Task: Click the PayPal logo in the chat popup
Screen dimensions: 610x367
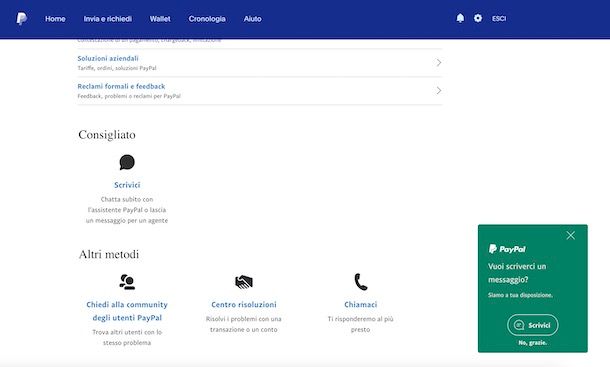Action: pyautogui.click(x=507, y=249)
